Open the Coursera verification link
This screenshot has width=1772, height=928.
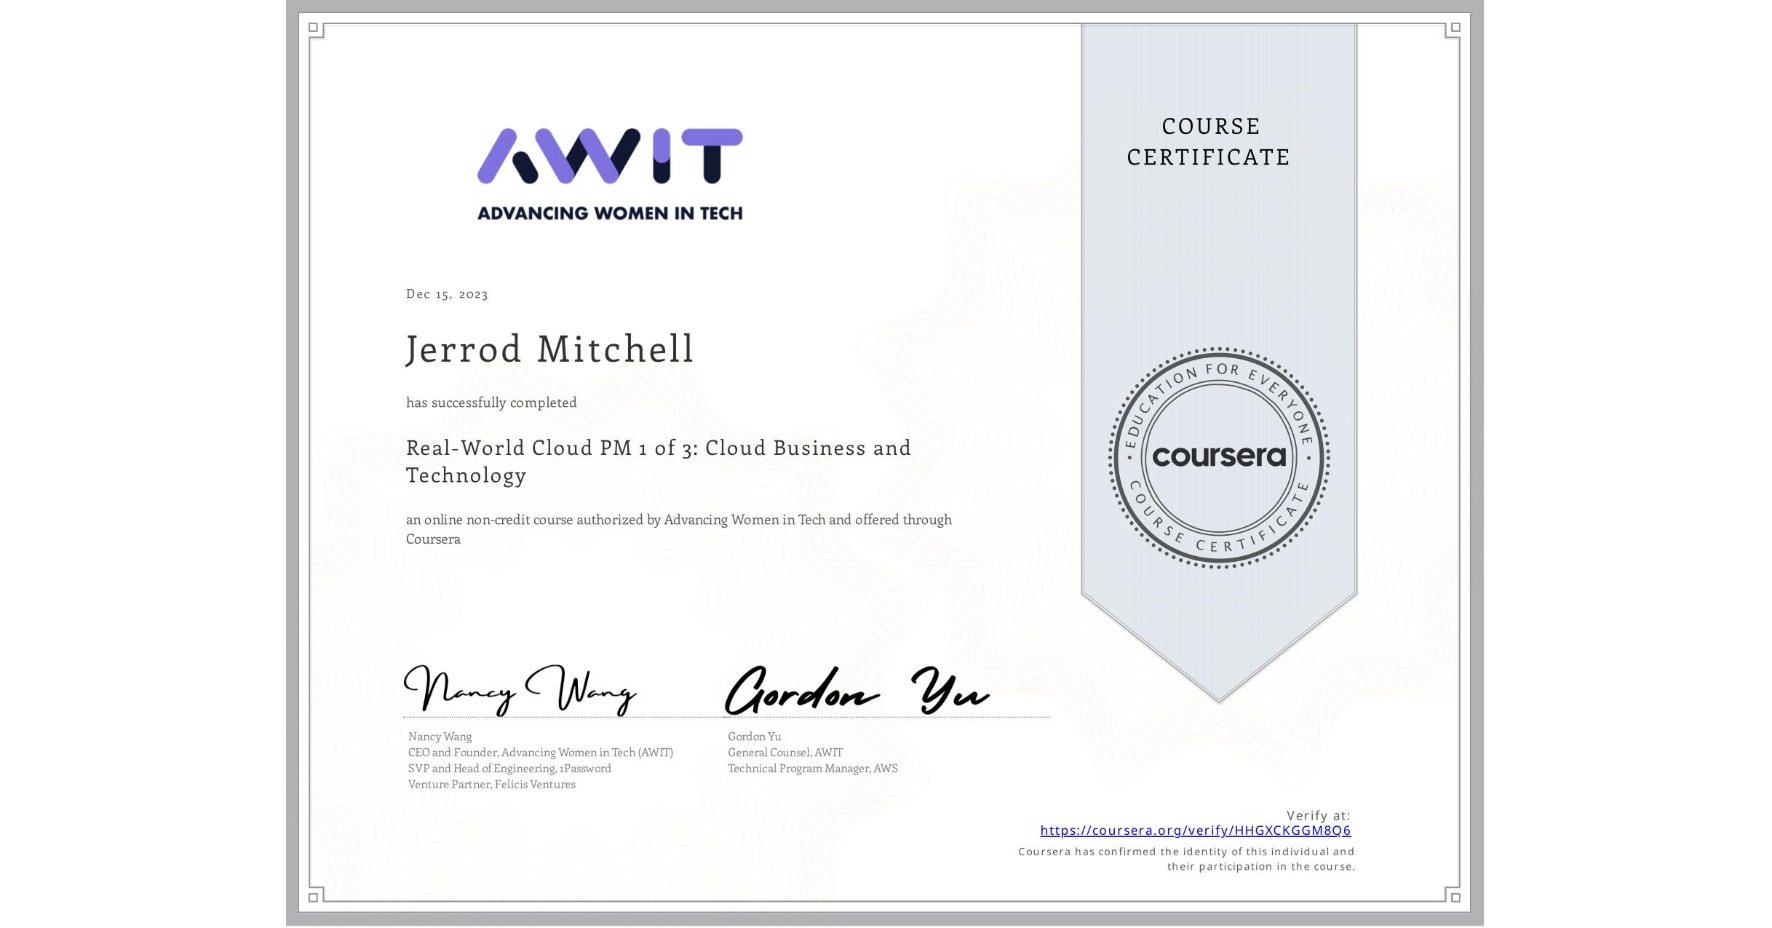point(1196,830)
